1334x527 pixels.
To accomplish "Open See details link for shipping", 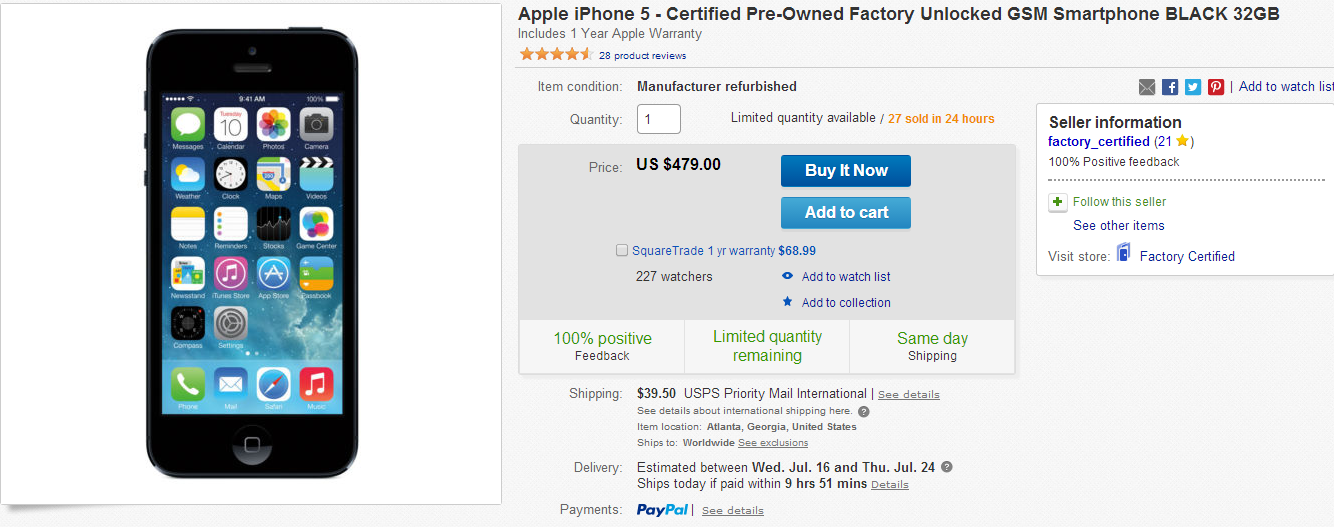I will pos(908,395).
